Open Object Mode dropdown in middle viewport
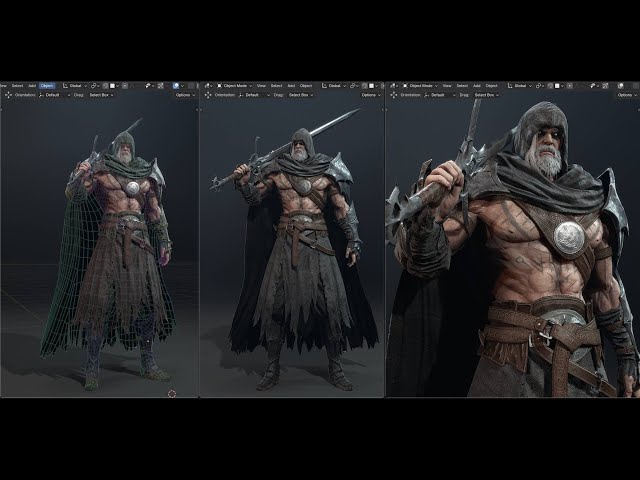Viewport: 640px width, 480px height. 234,86
